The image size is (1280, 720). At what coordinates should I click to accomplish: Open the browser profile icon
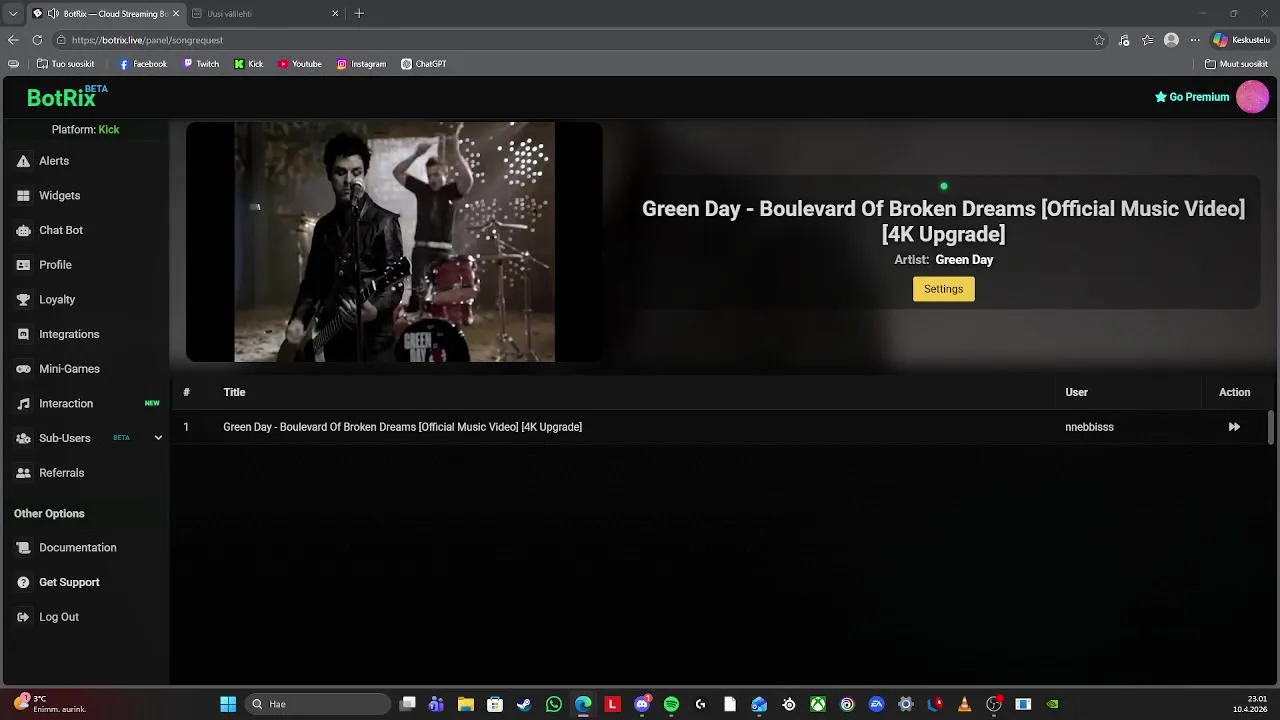coord(1171,40)
